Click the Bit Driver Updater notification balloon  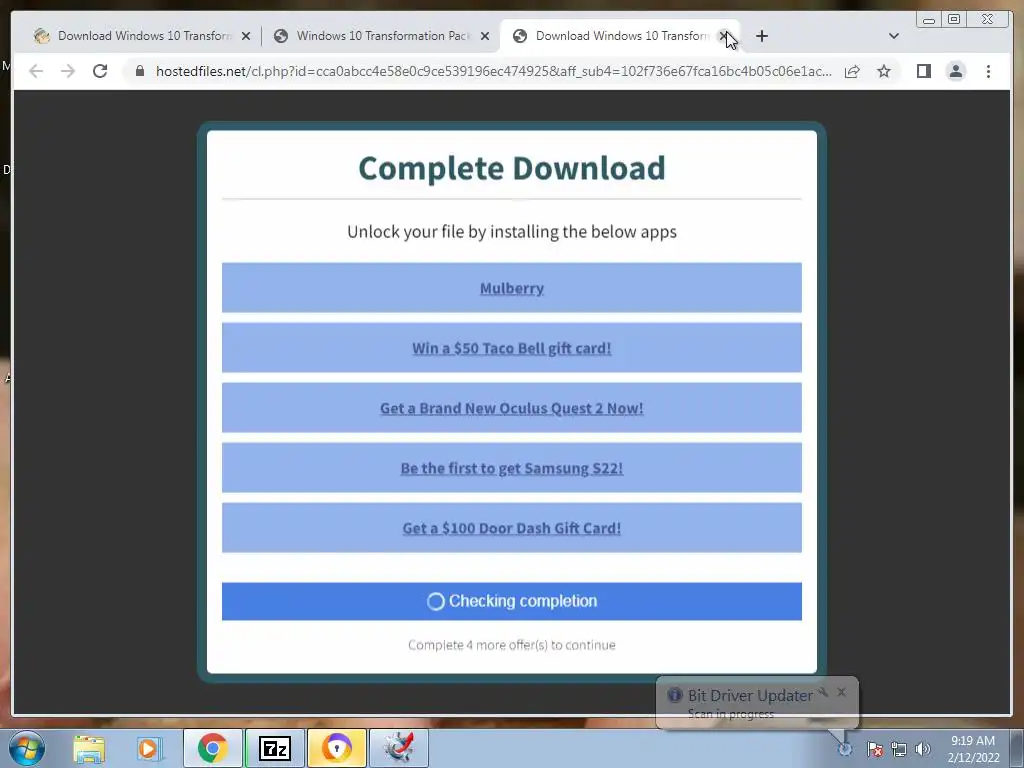coord(757,703)
